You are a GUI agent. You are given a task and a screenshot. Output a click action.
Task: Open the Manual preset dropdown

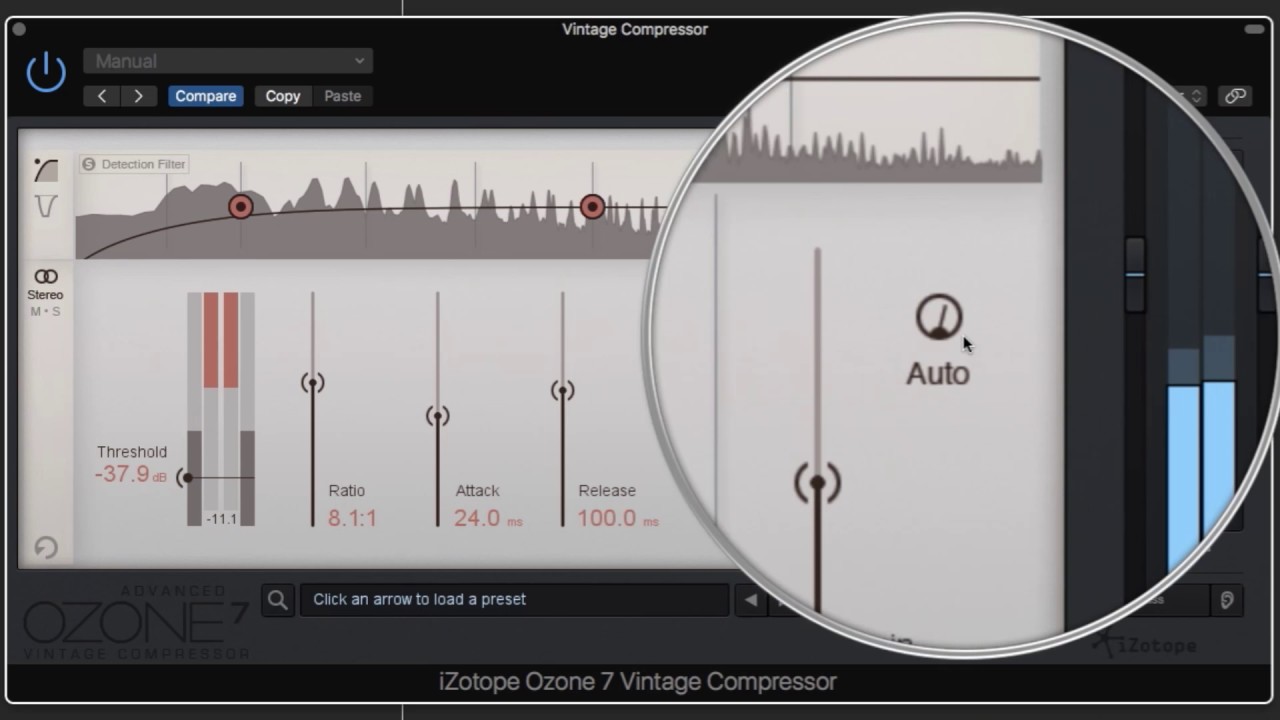click(228, 61)
